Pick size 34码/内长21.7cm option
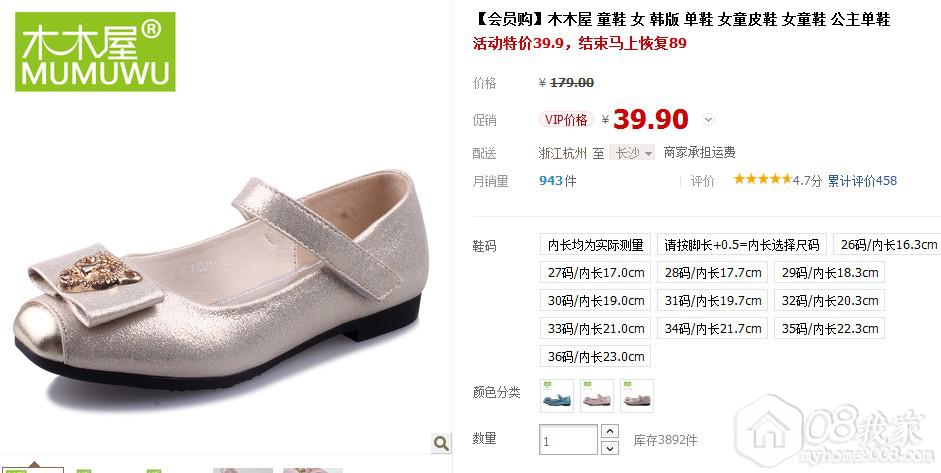 pos(712,328)
